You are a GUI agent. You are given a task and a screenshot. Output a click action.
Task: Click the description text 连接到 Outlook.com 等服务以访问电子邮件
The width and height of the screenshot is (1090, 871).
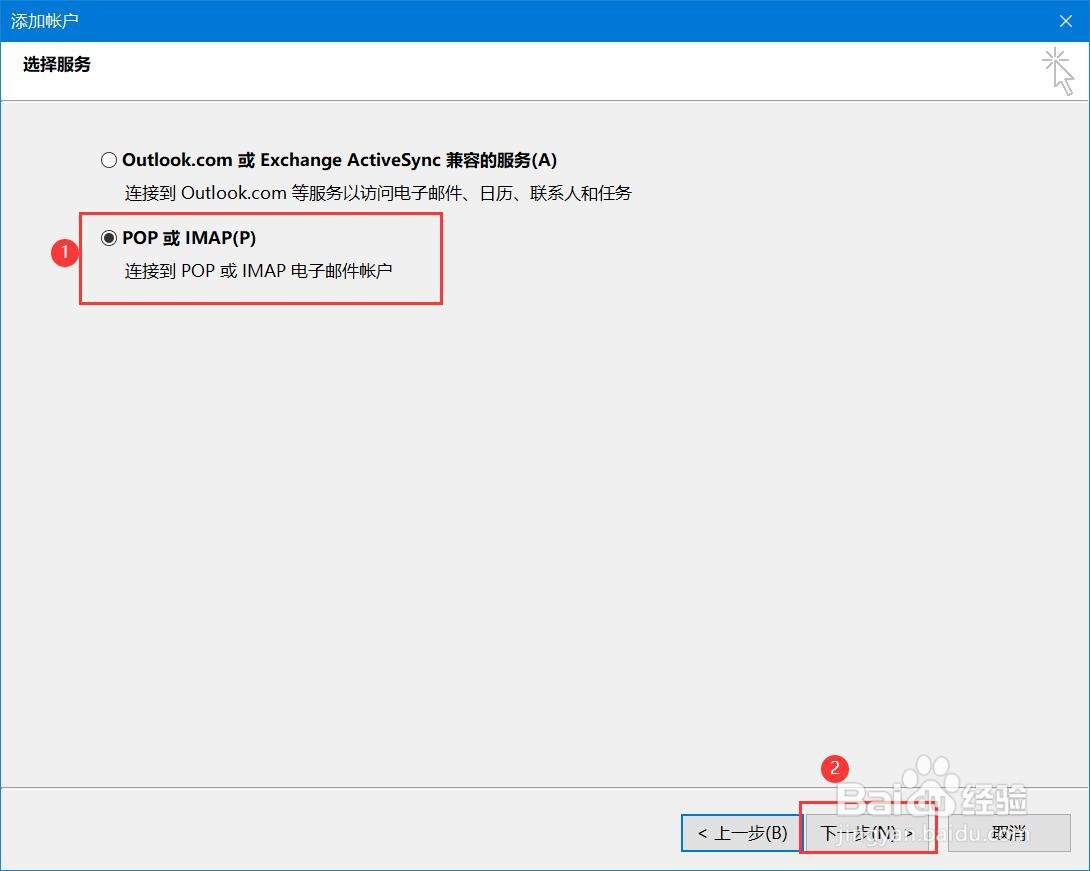click(378, 193)
